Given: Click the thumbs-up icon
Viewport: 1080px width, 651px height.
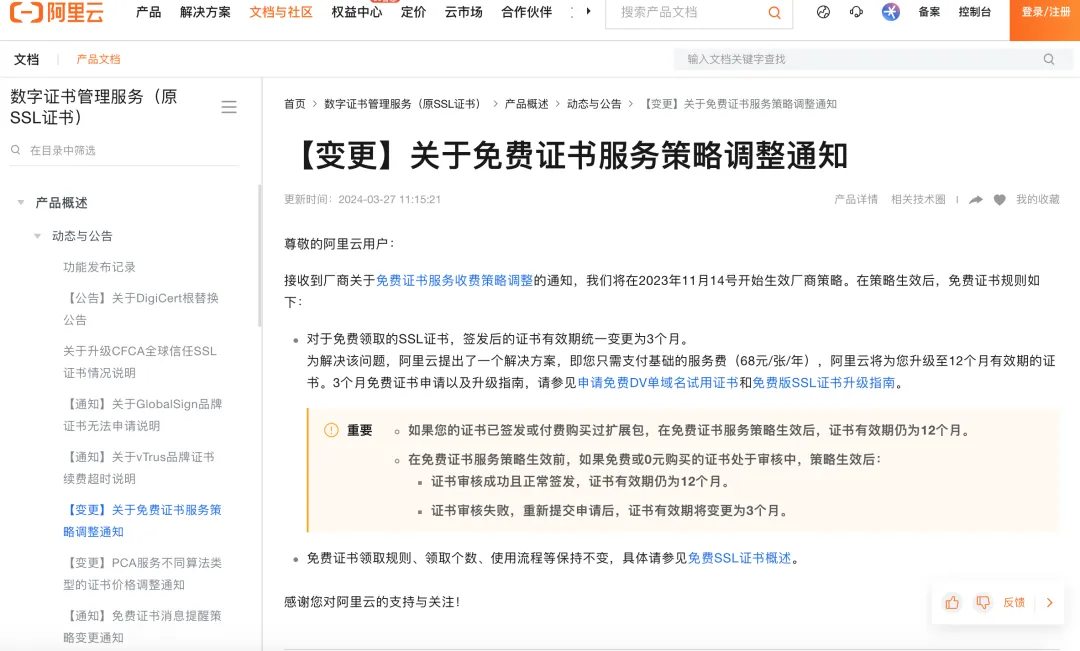Looking at the screenshot, I should 952,603.
